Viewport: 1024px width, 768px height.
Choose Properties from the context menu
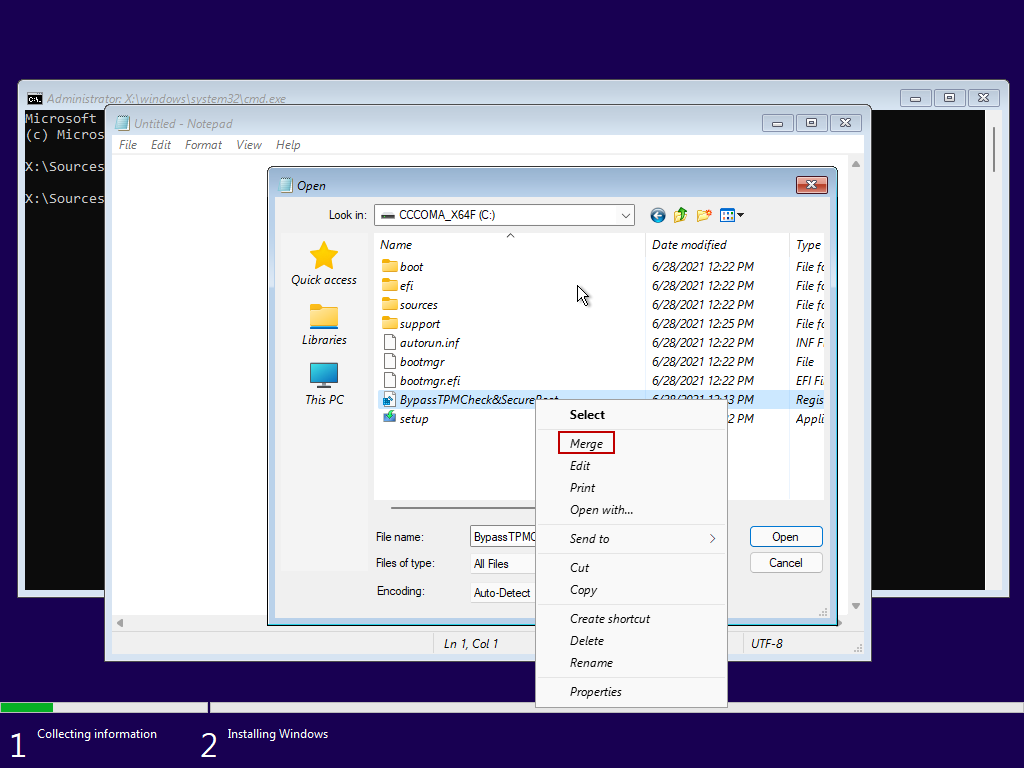click(x=596, y=692)
